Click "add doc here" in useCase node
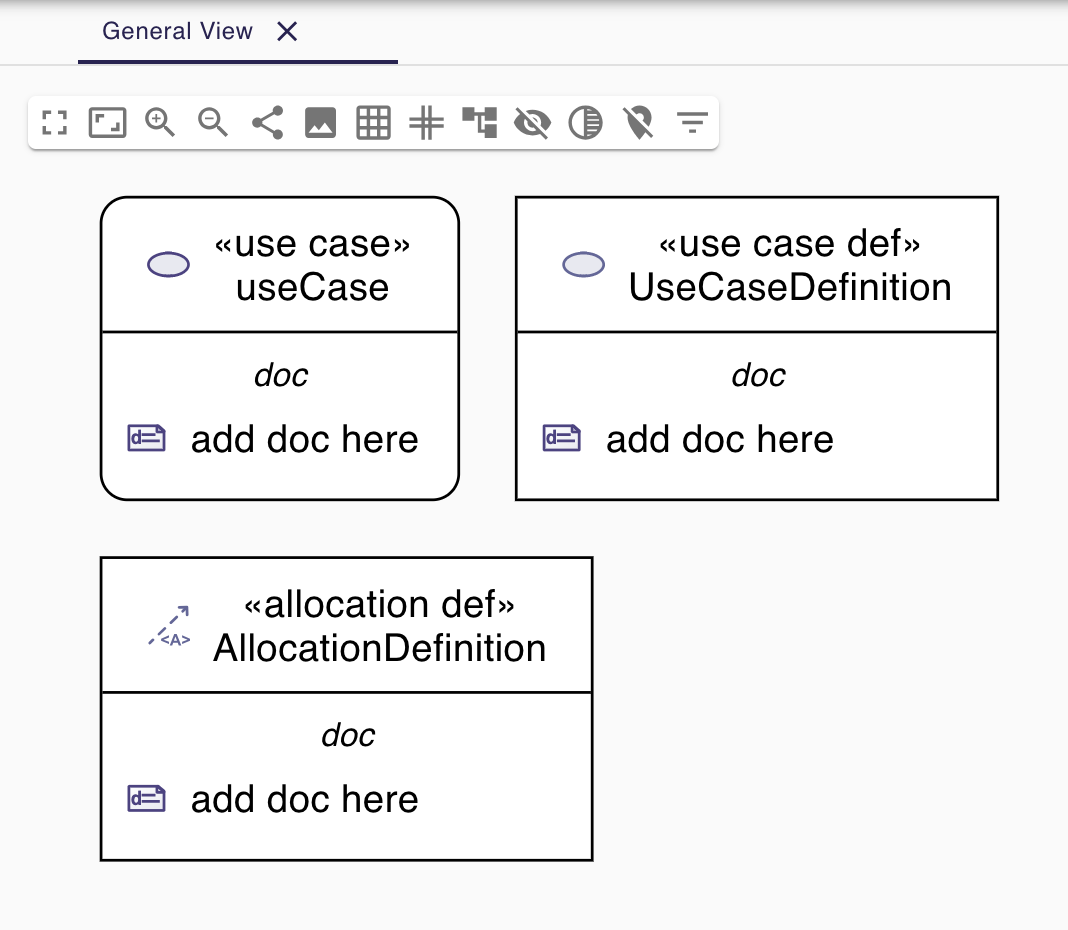Image resolution: width=1068 pixels, height=930 pixels. tap(304, 439)
